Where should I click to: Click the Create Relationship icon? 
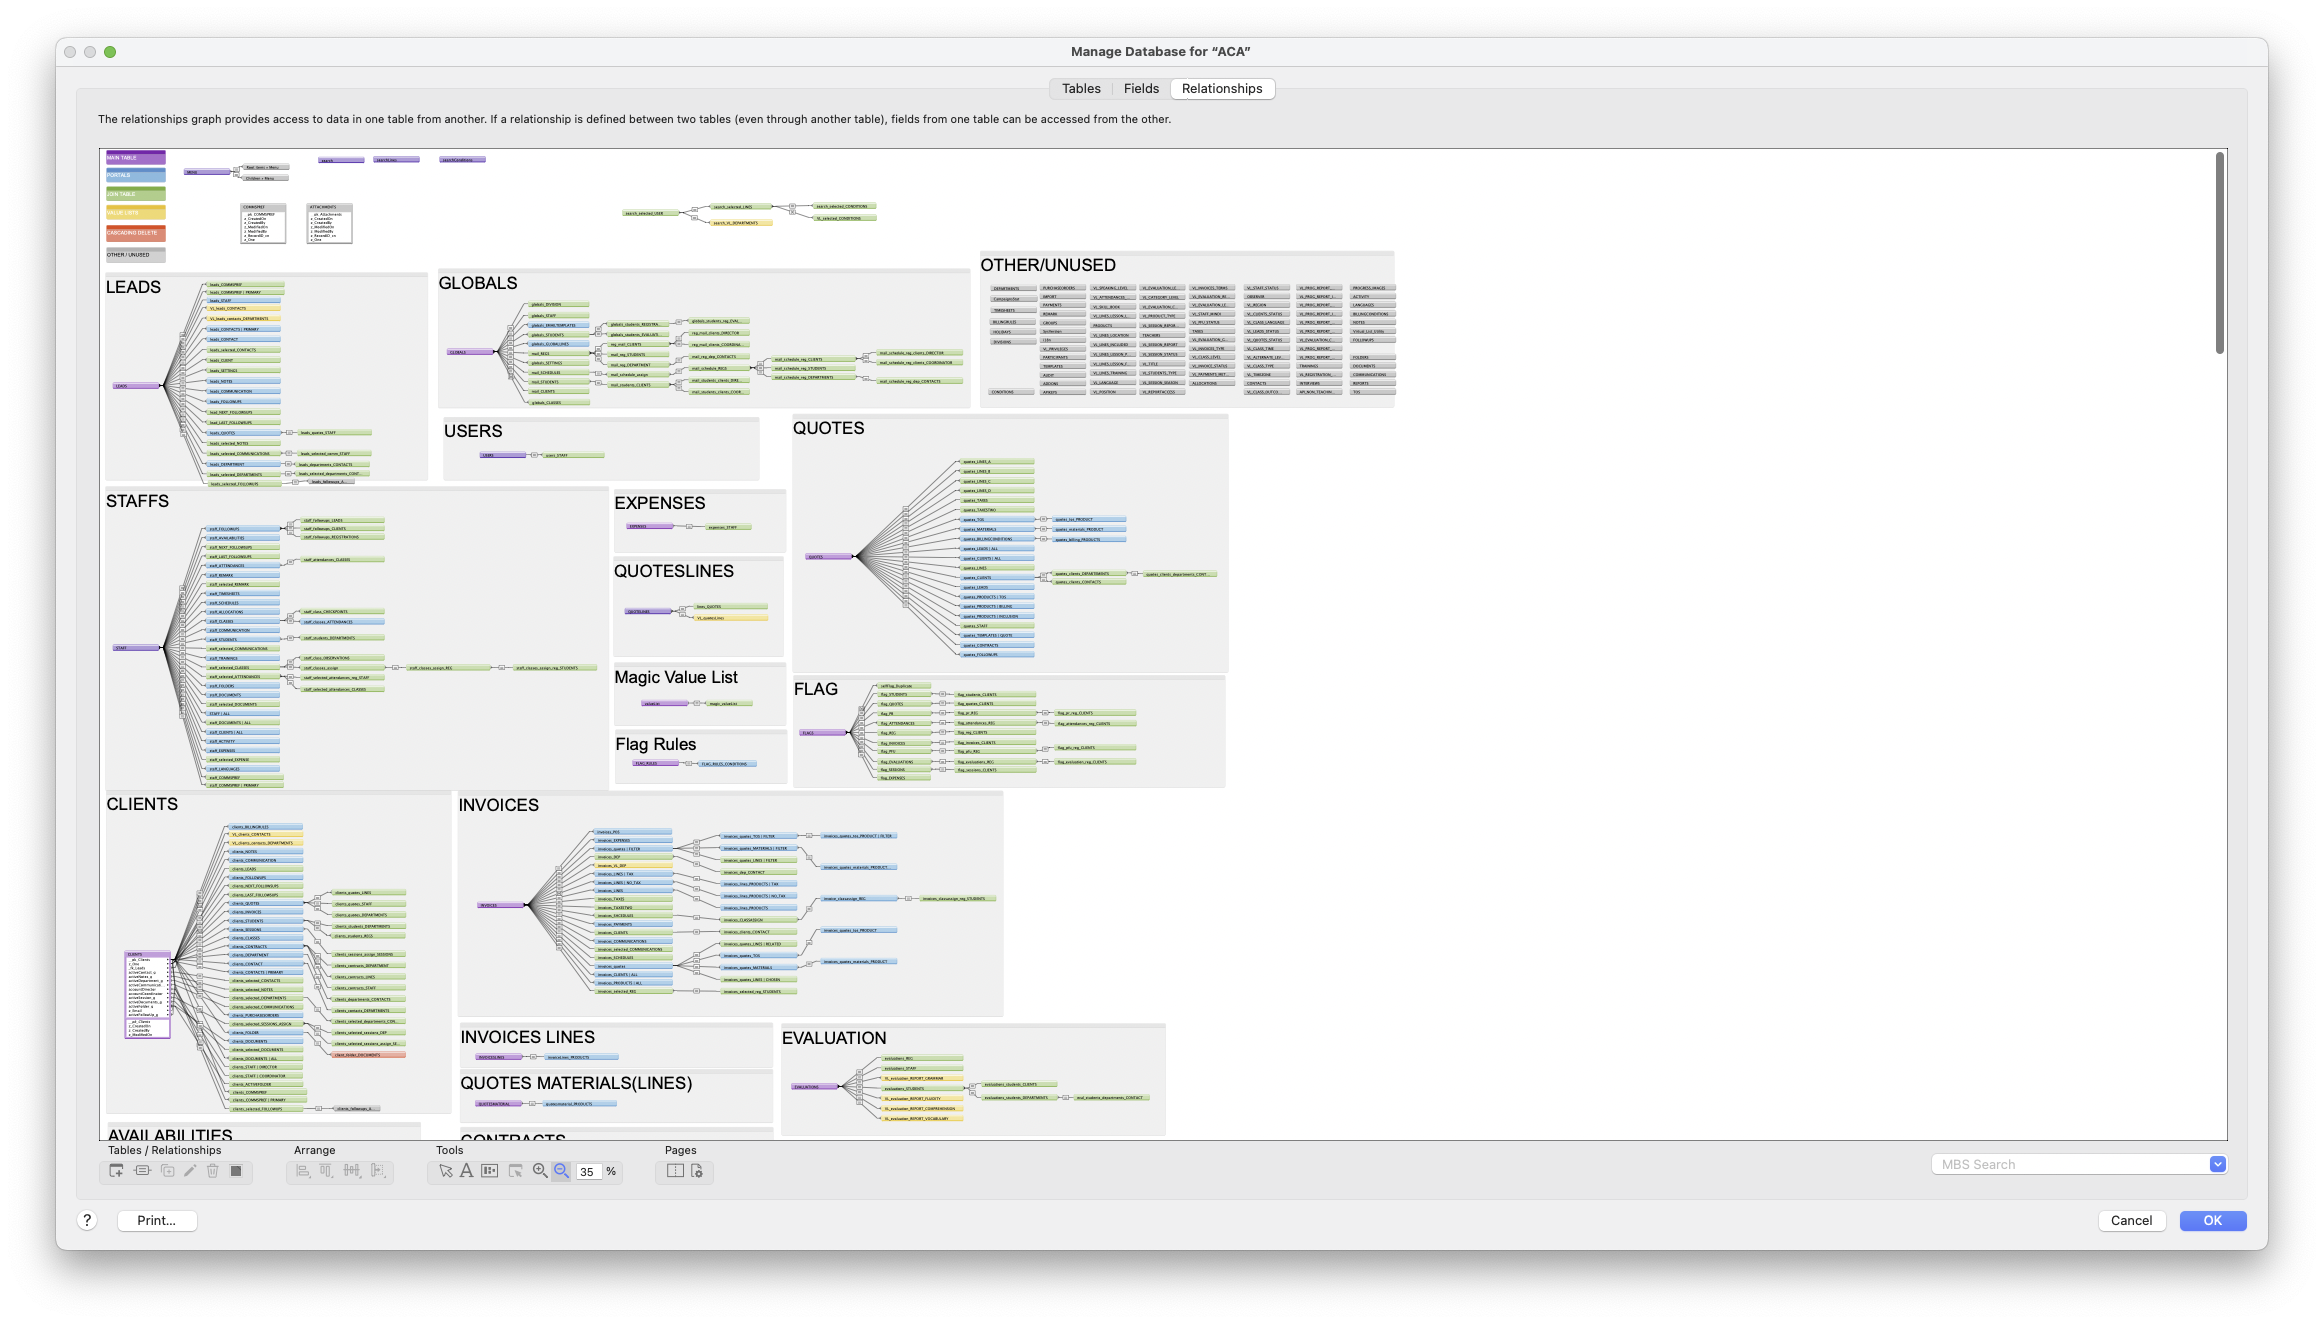click(142, 1171)
